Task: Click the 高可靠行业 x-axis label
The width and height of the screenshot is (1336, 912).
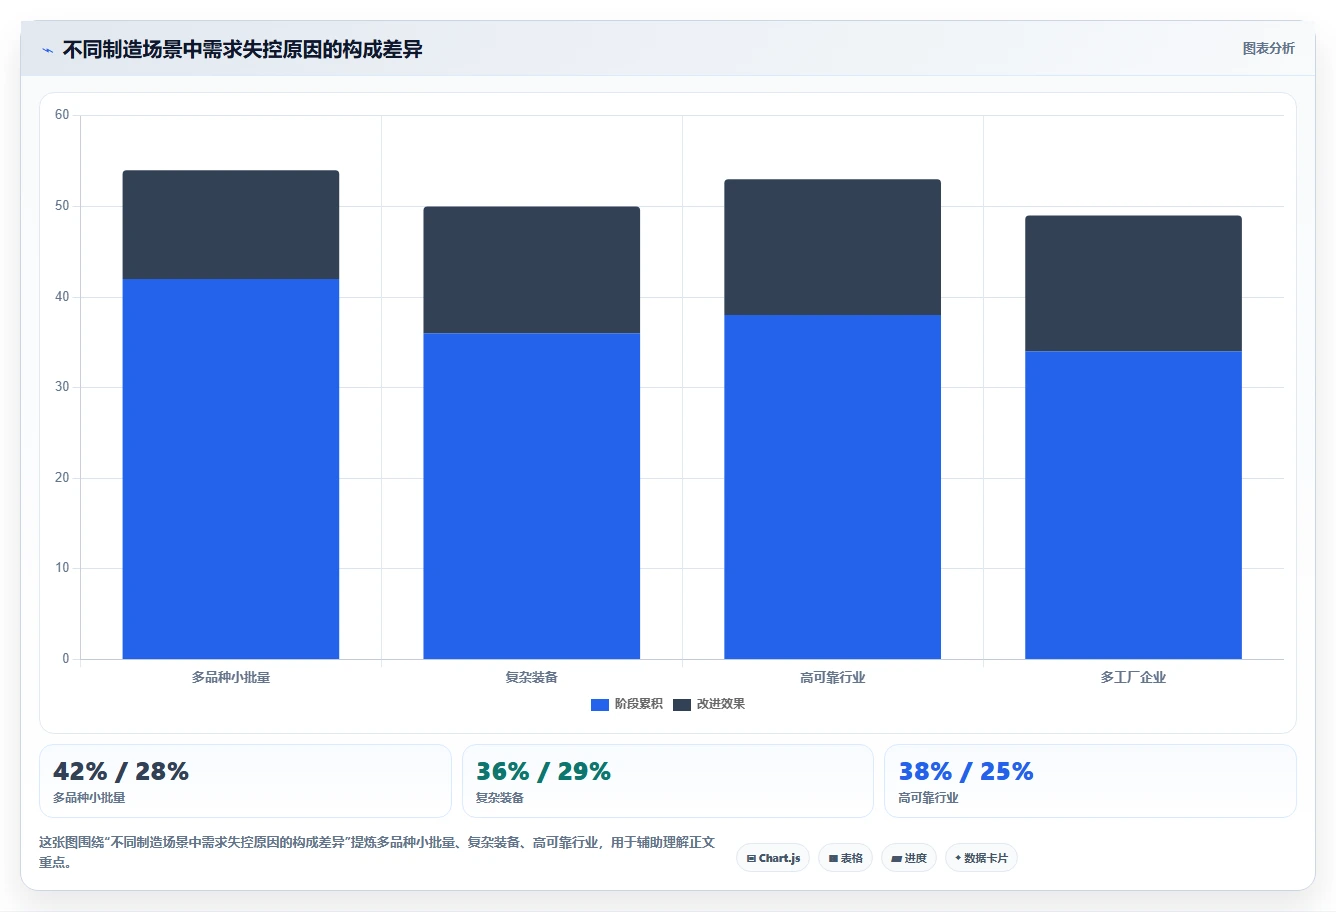Action: (x=833, y=677)
